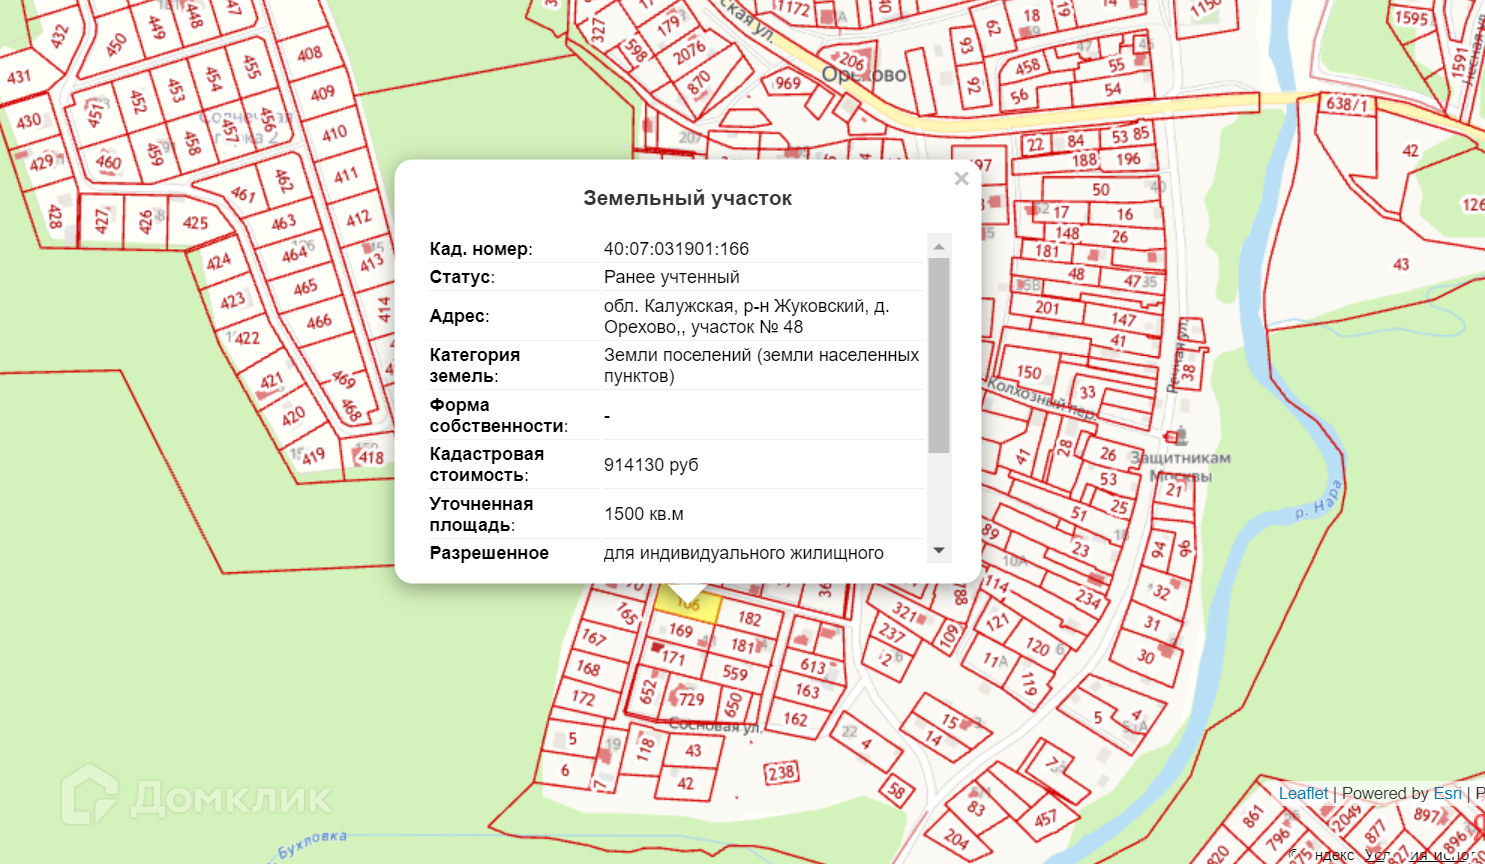Click the Защитникам Москвы monument marker
The width and height of the screenshot is (1485, 864).
coord(1179,436)
